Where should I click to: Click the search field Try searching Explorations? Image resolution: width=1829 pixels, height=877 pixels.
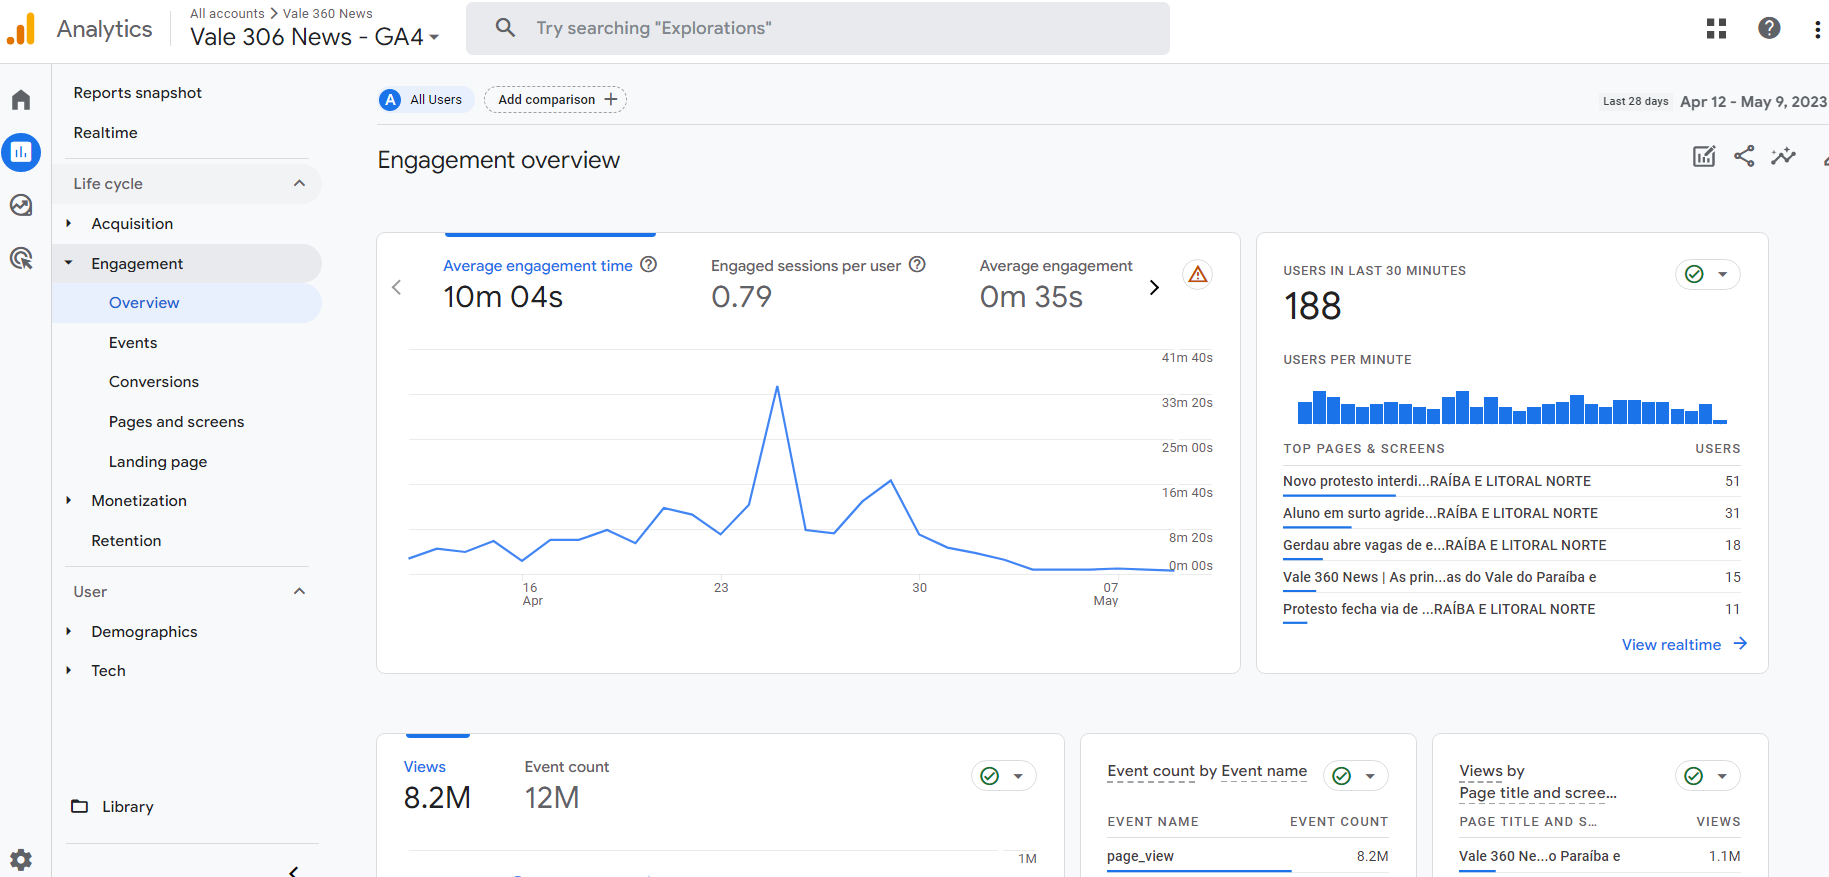pyautogui.click(x=818, y=28)
